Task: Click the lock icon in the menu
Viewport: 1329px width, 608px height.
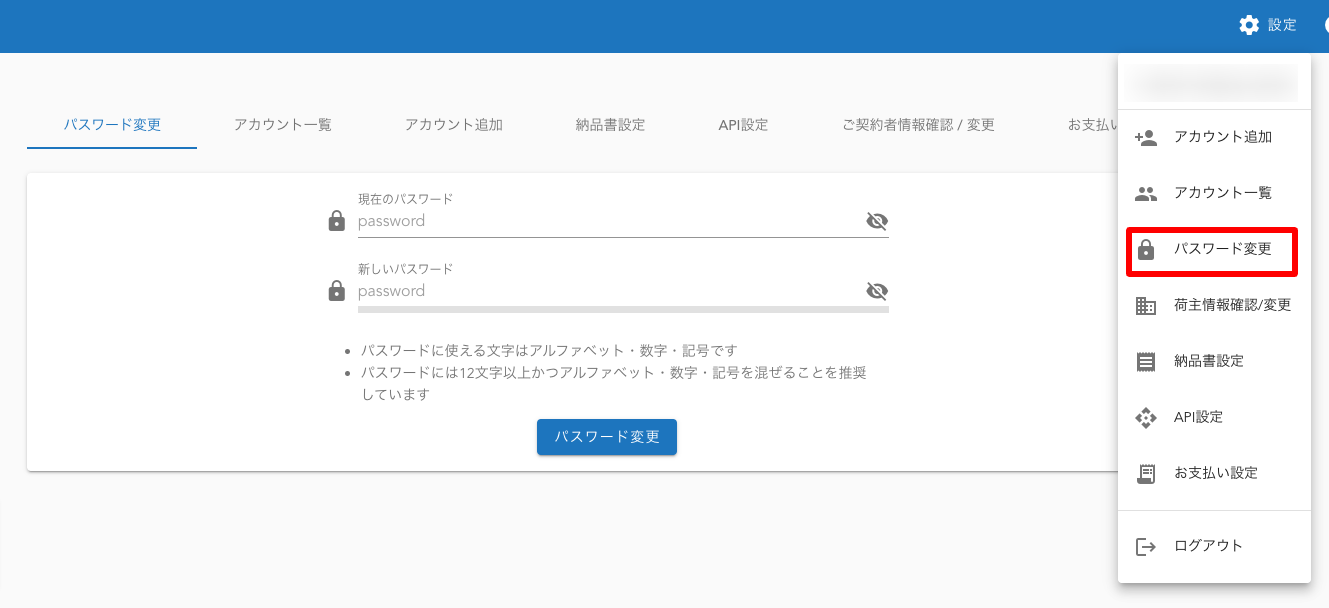Action: [1146, 250]
